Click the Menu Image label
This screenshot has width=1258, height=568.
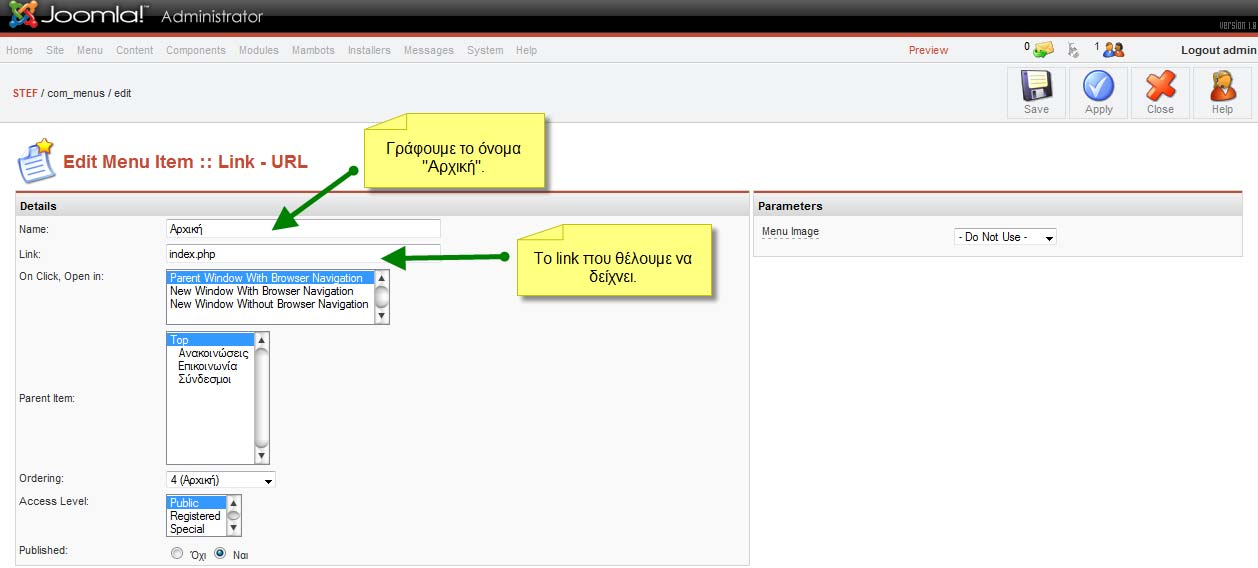(x=790, y=232)
